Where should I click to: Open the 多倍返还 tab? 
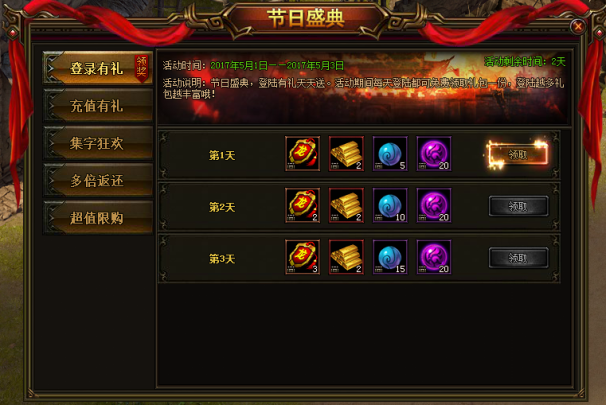pos(97,180)
